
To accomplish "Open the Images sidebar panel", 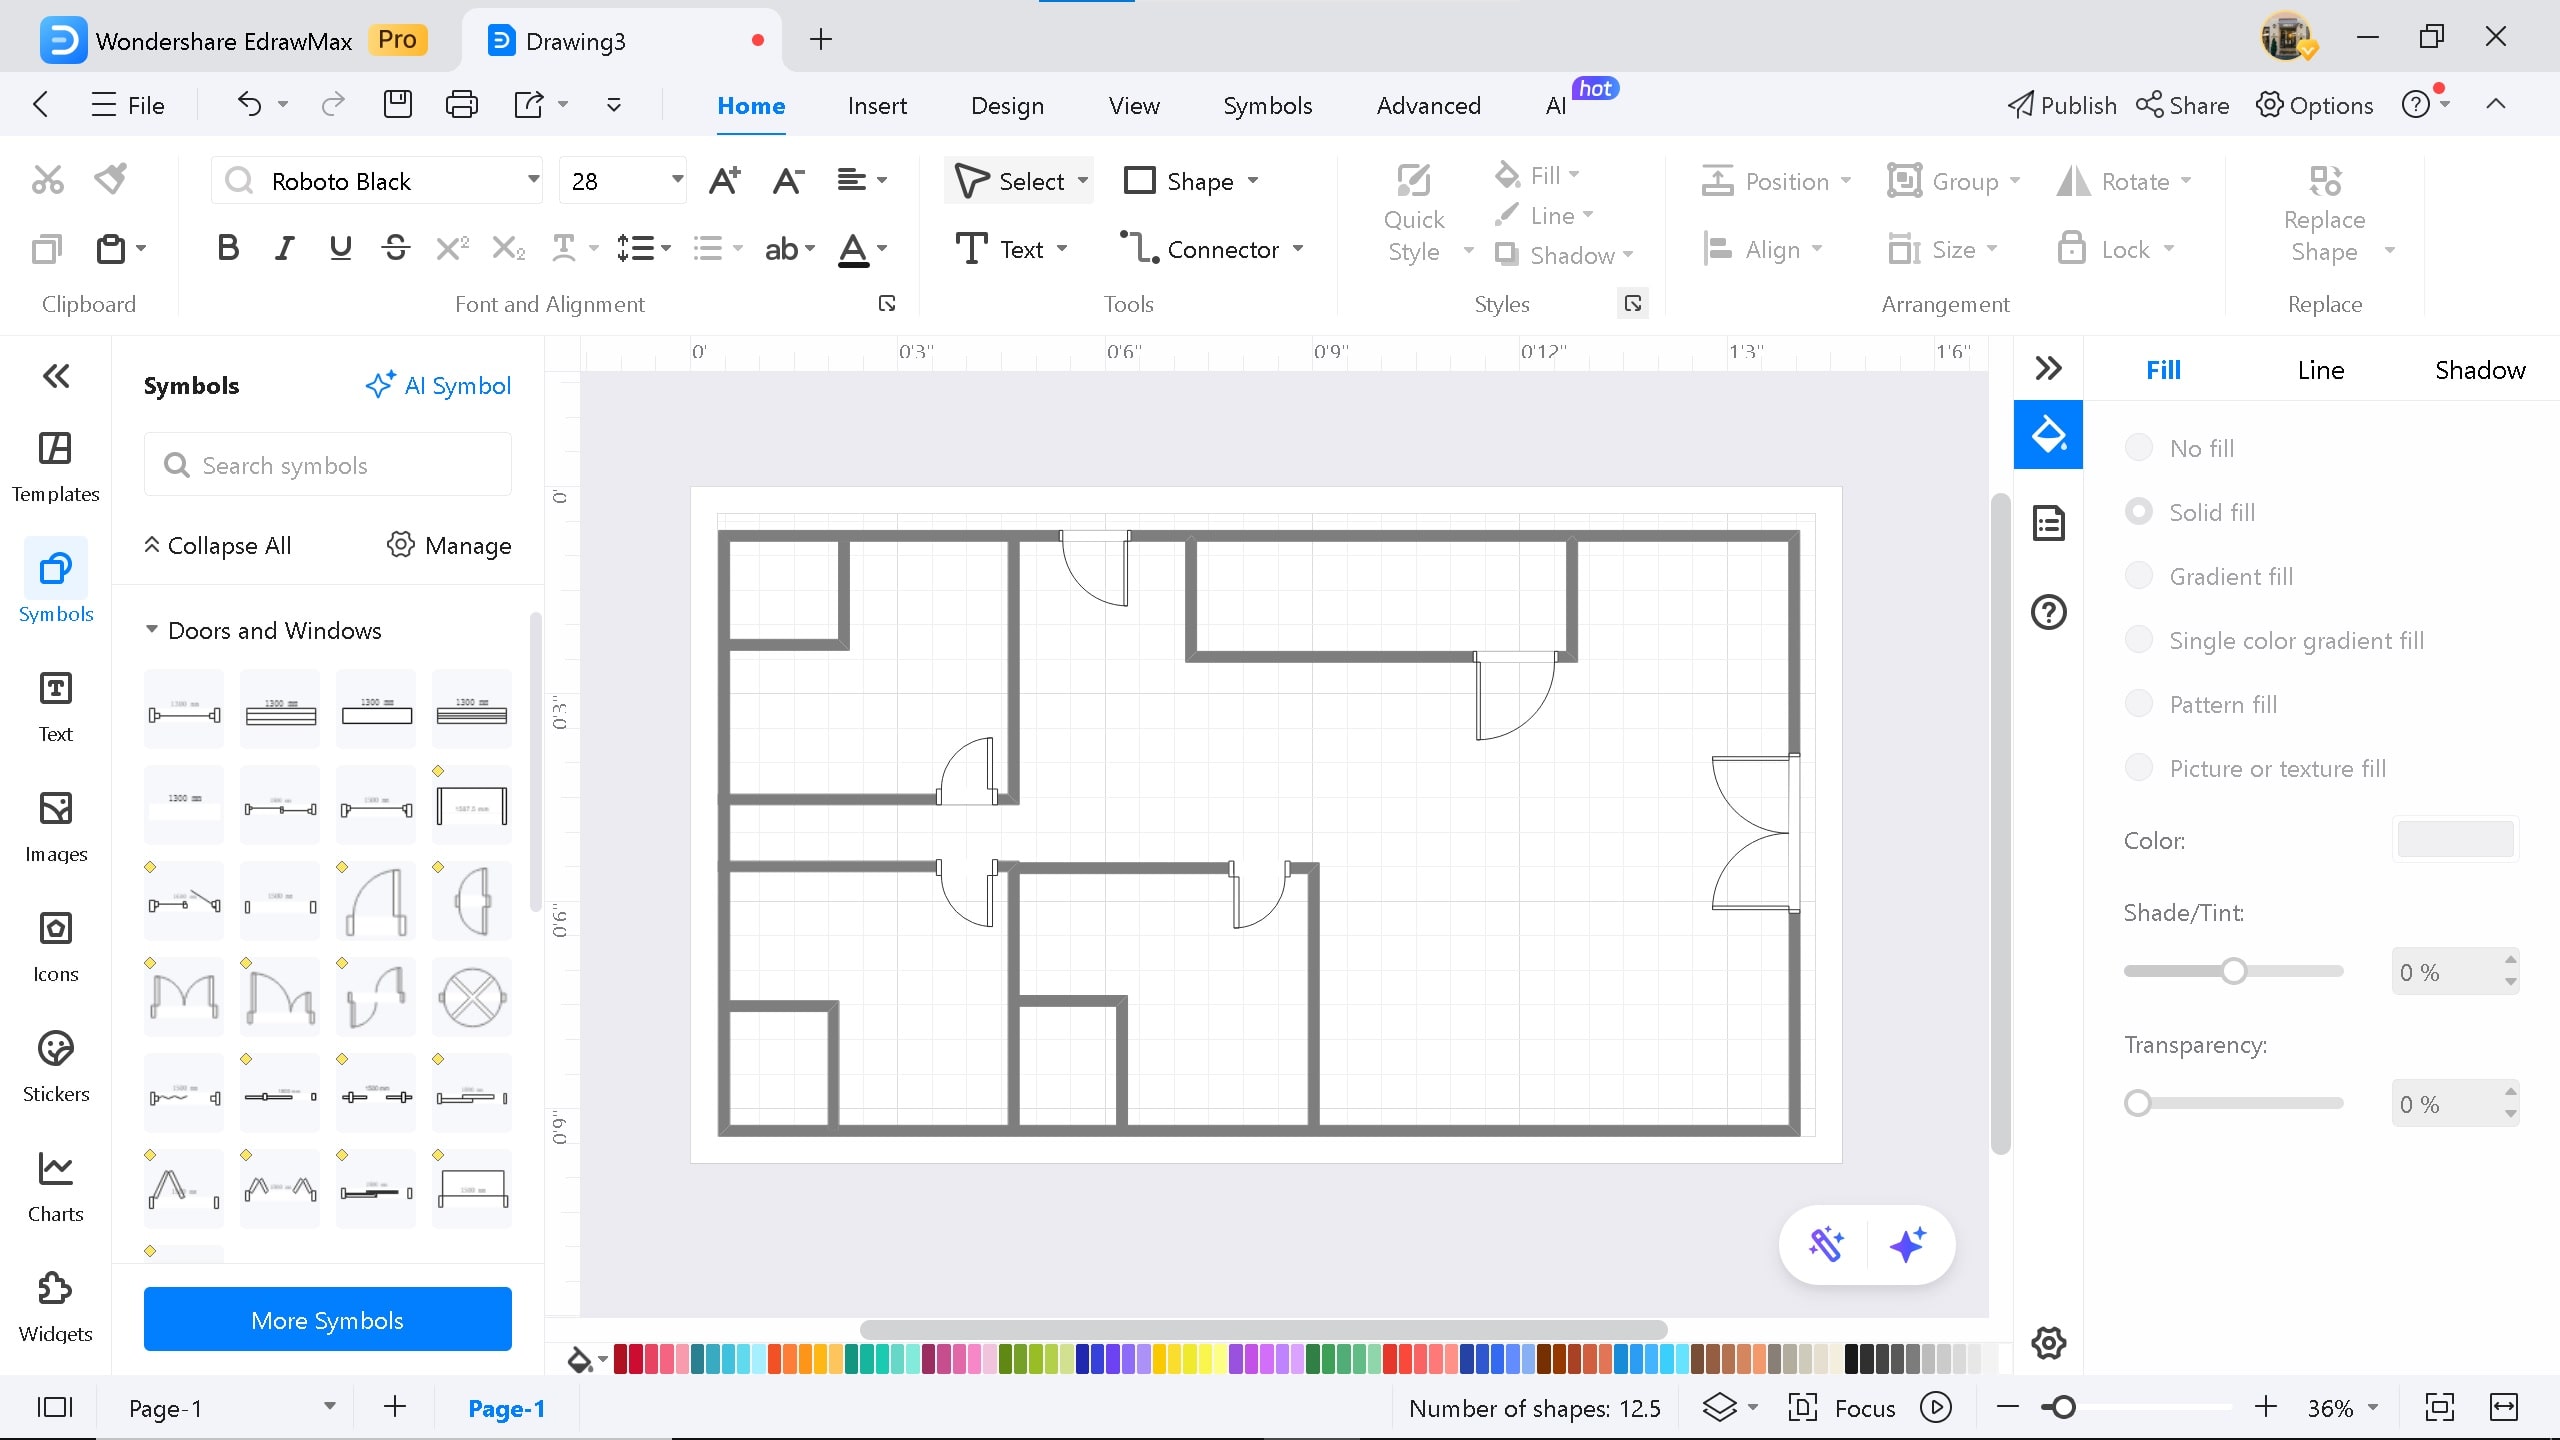I will point(55,826).
